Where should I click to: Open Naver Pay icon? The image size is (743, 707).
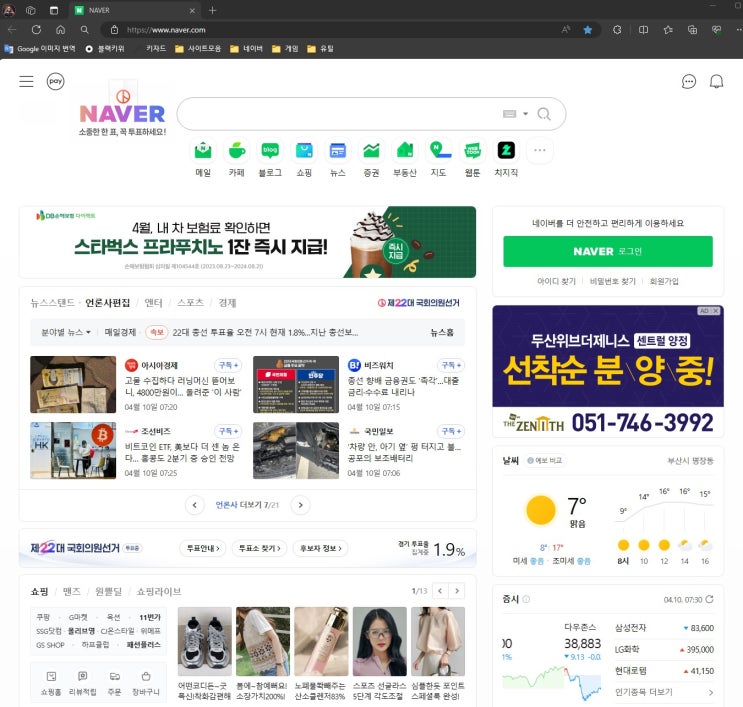pos(55,82)
